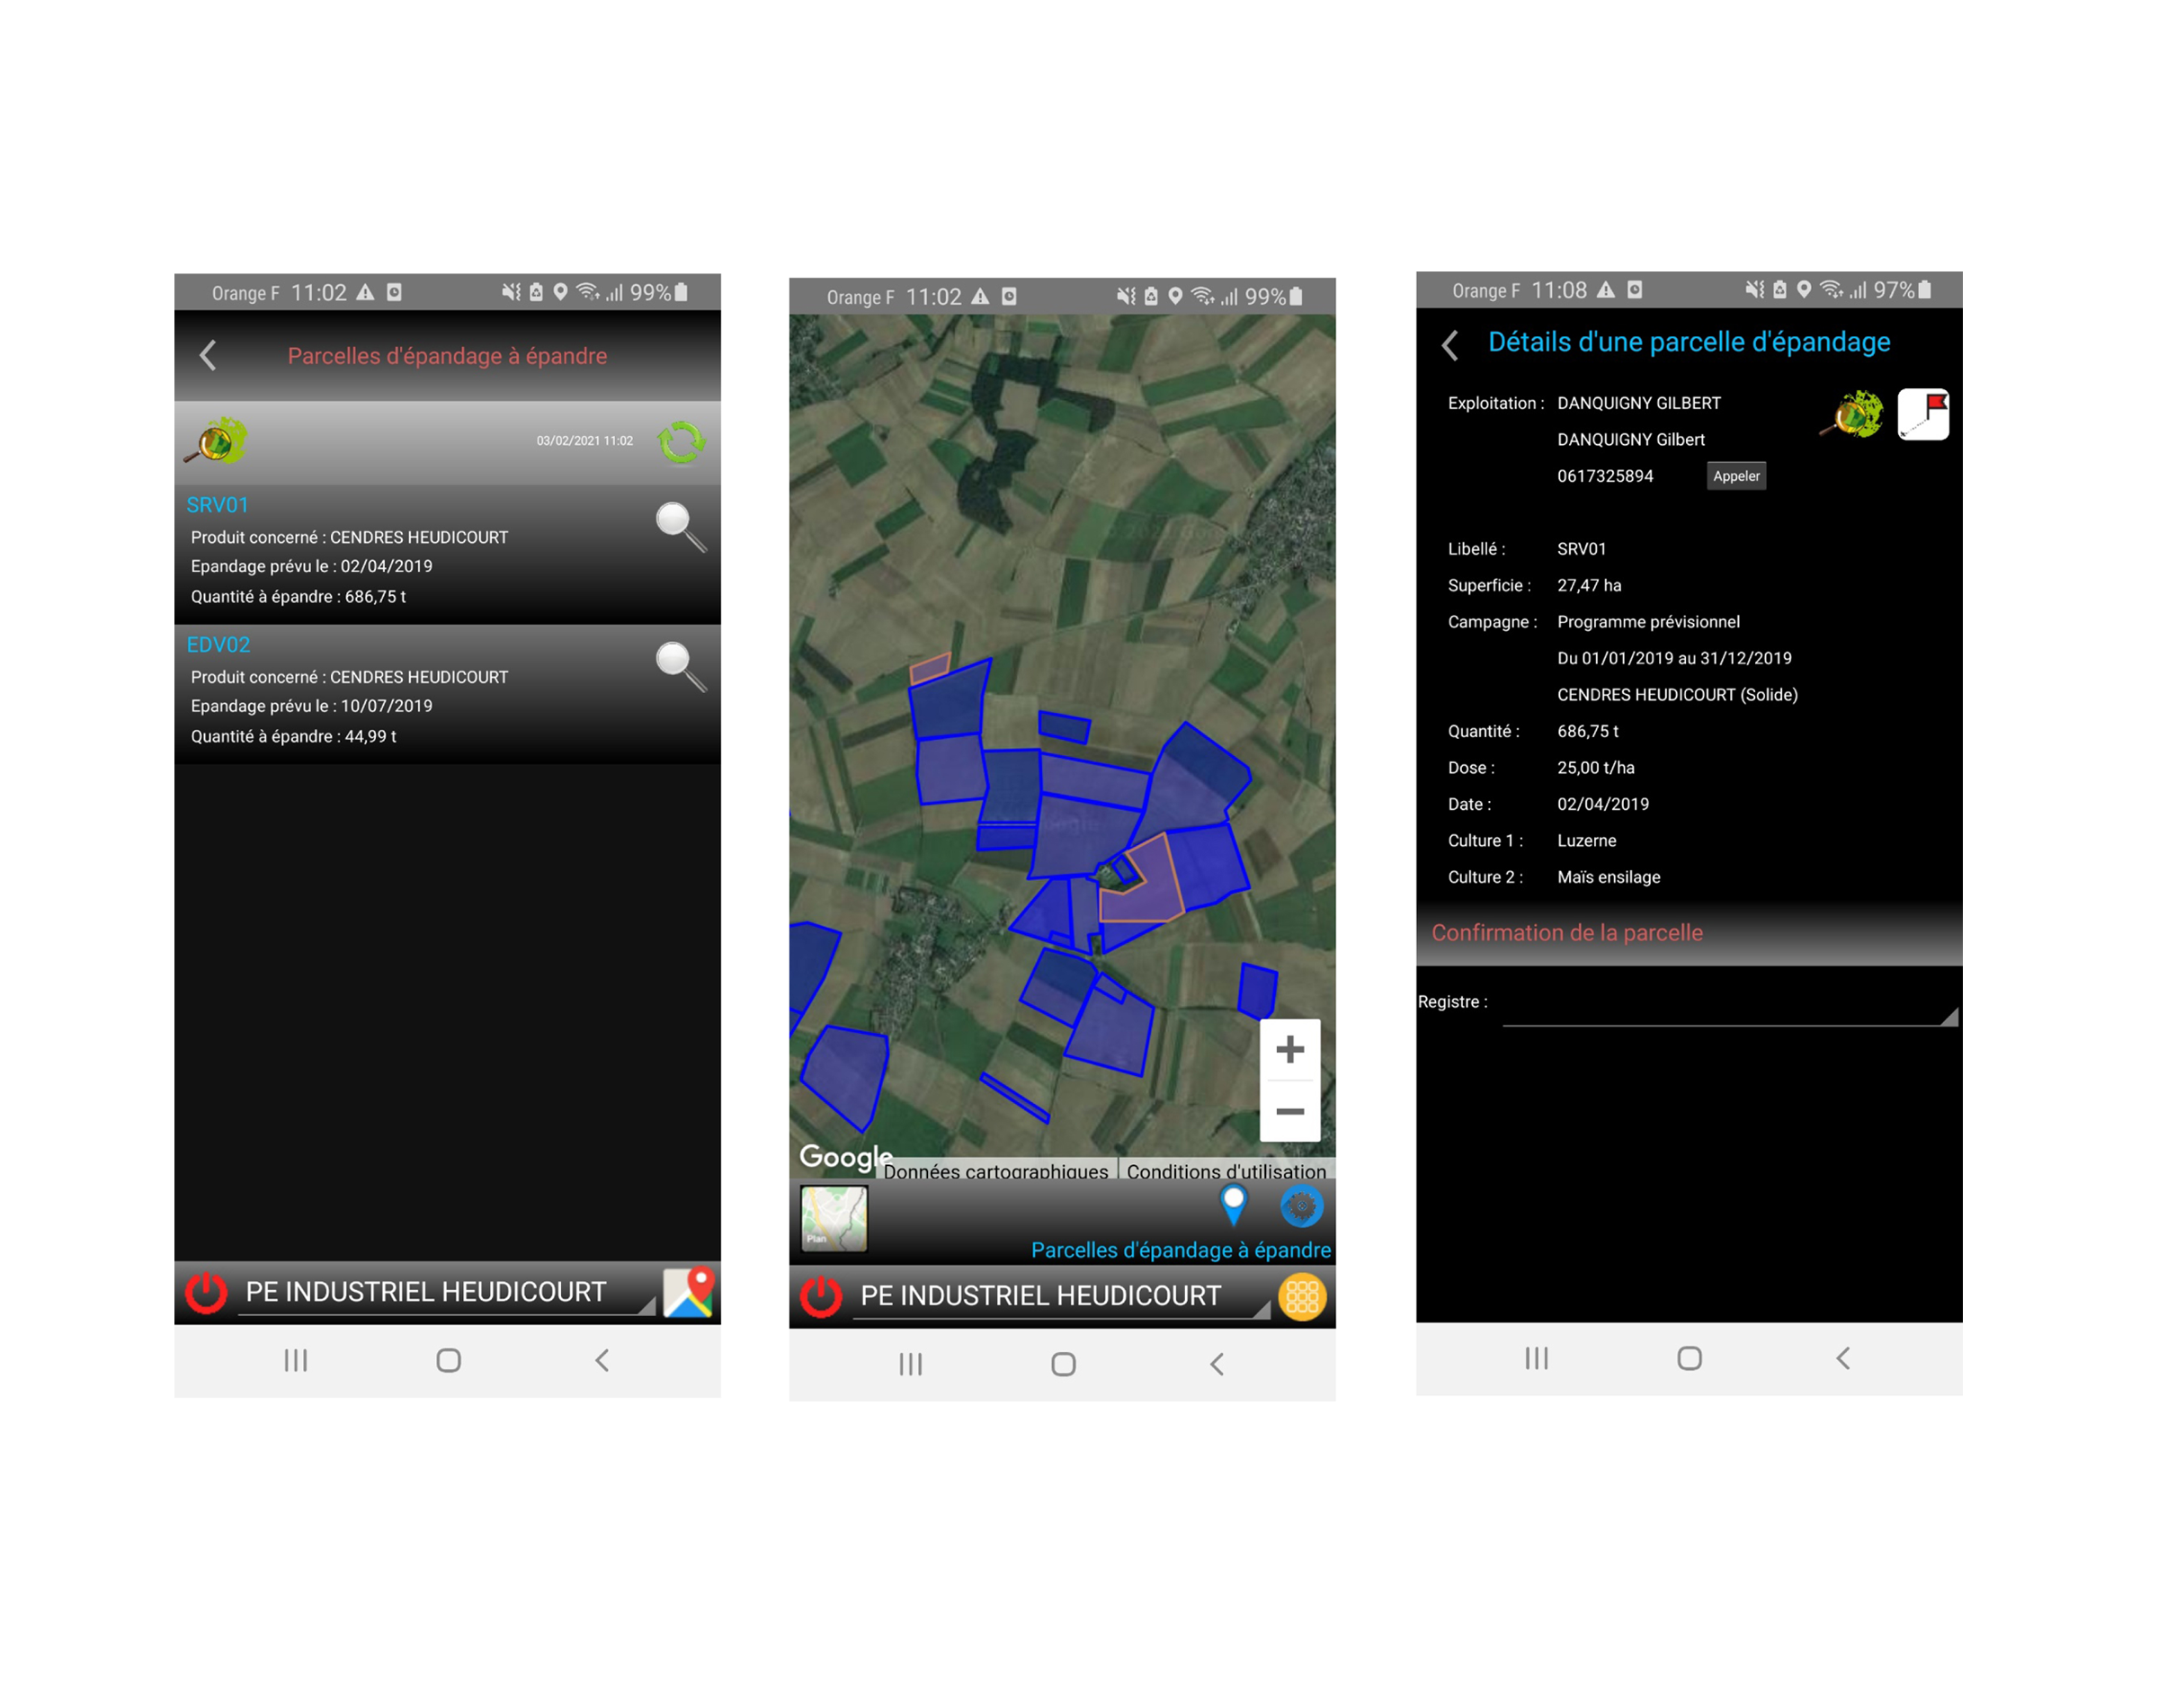Zoom out on the map
The image size is (2158, 1708).
(1289, 1111)
